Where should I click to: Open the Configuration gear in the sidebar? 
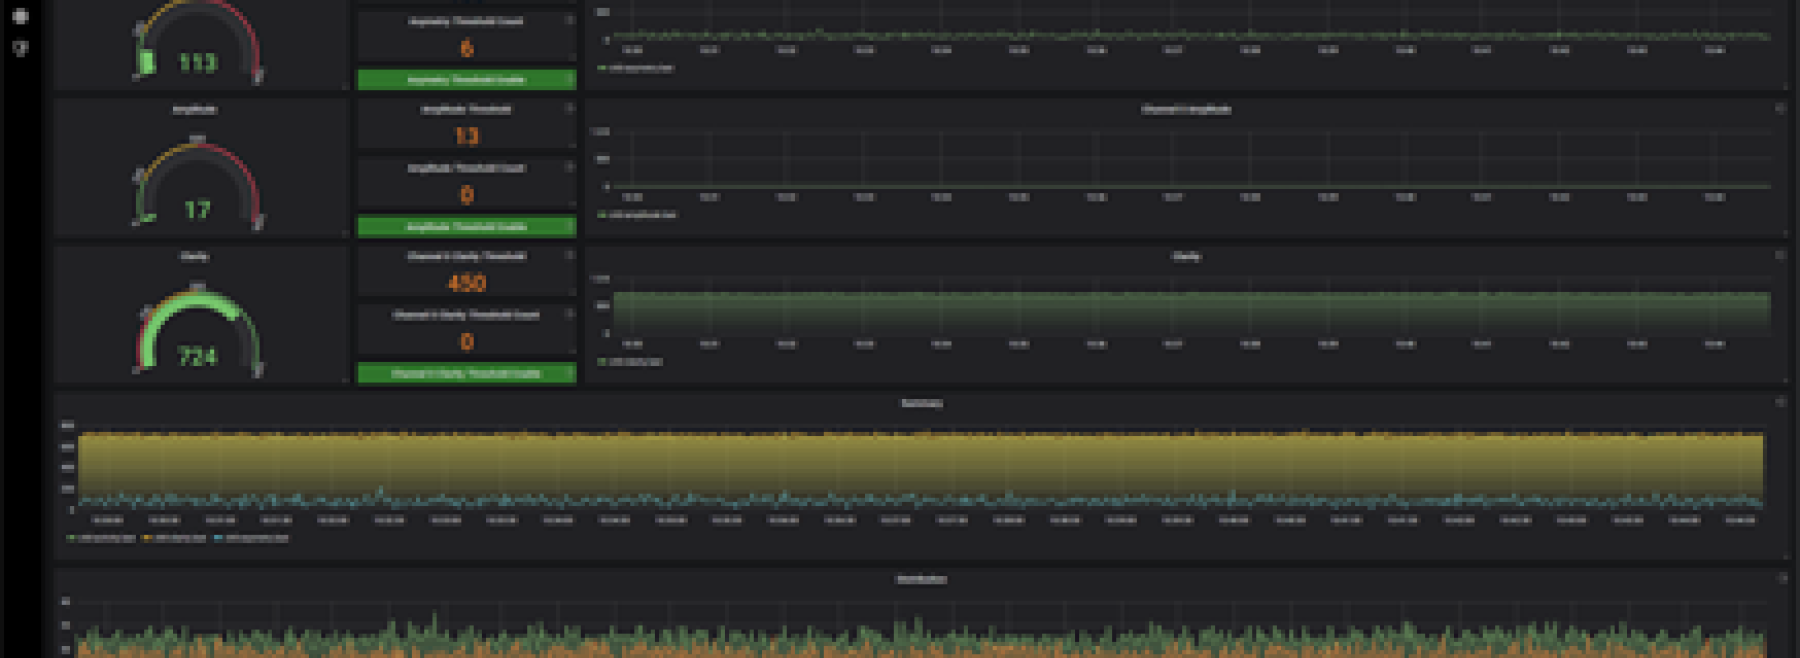[20, 16]
